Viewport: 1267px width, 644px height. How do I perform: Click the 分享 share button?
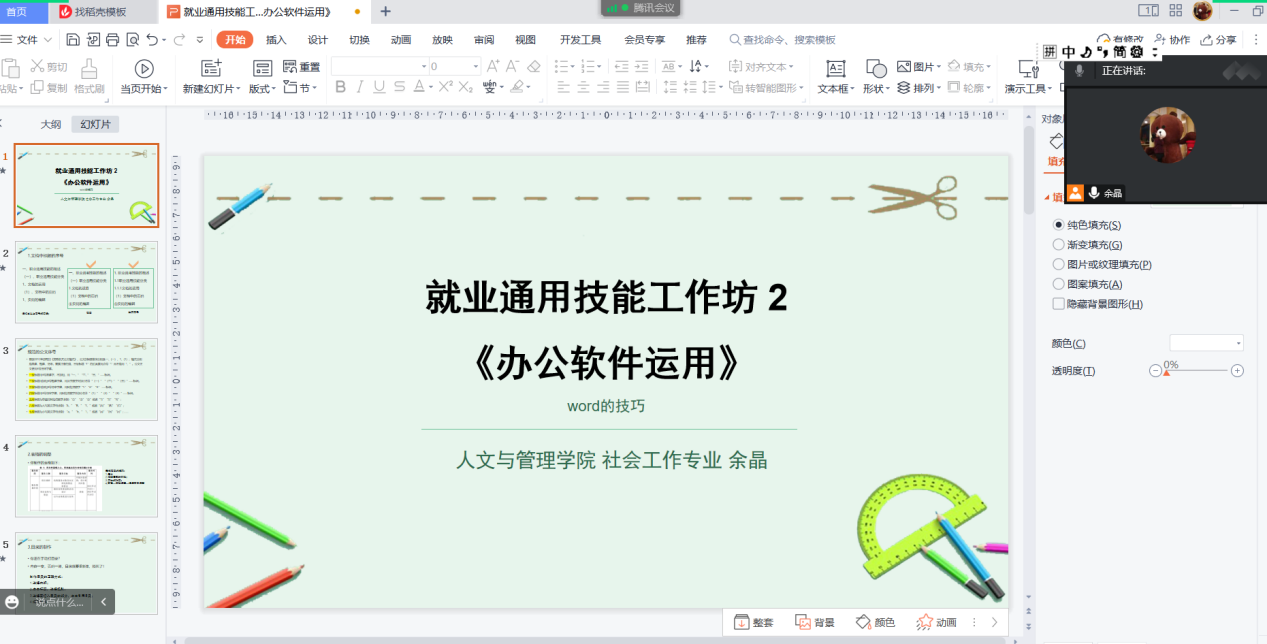tap(1218, 40)
